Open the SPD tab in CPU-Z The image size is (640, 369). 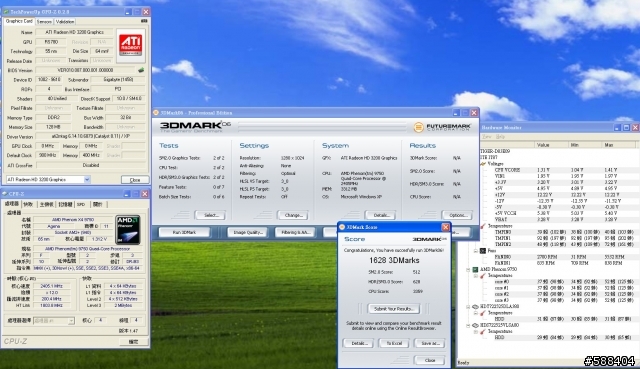(x=81, y=204)
